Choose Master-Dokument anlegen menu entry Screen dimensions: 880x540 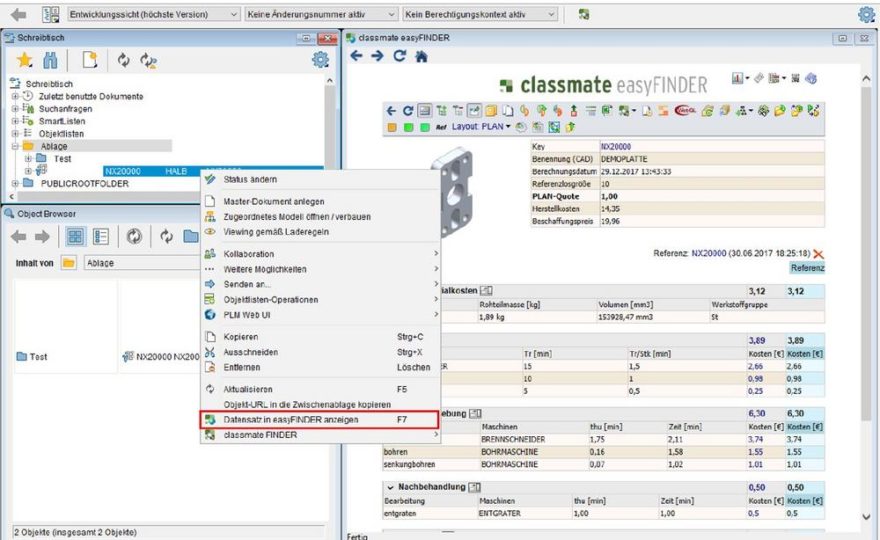click(x=320, y=202)
